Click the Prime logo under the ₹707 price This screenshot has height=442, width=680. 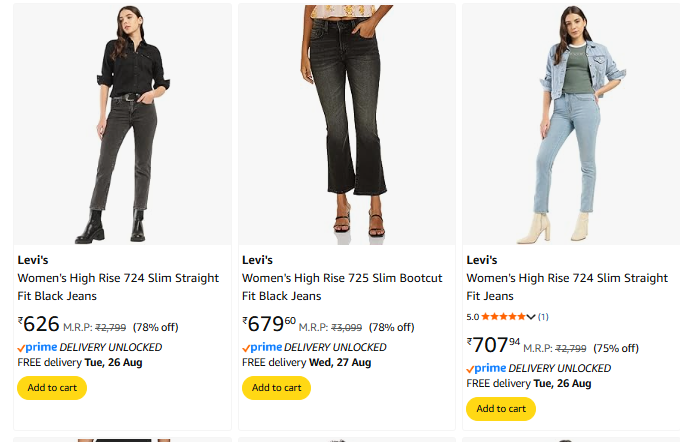[x=486, y=368]
